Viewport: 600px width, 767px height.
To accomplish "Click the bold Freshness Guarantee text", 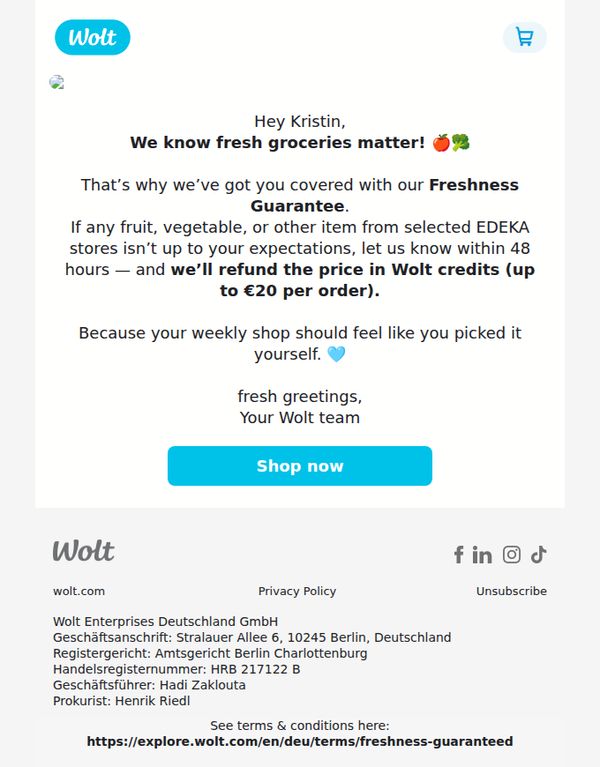I will [x=385, y=195].
